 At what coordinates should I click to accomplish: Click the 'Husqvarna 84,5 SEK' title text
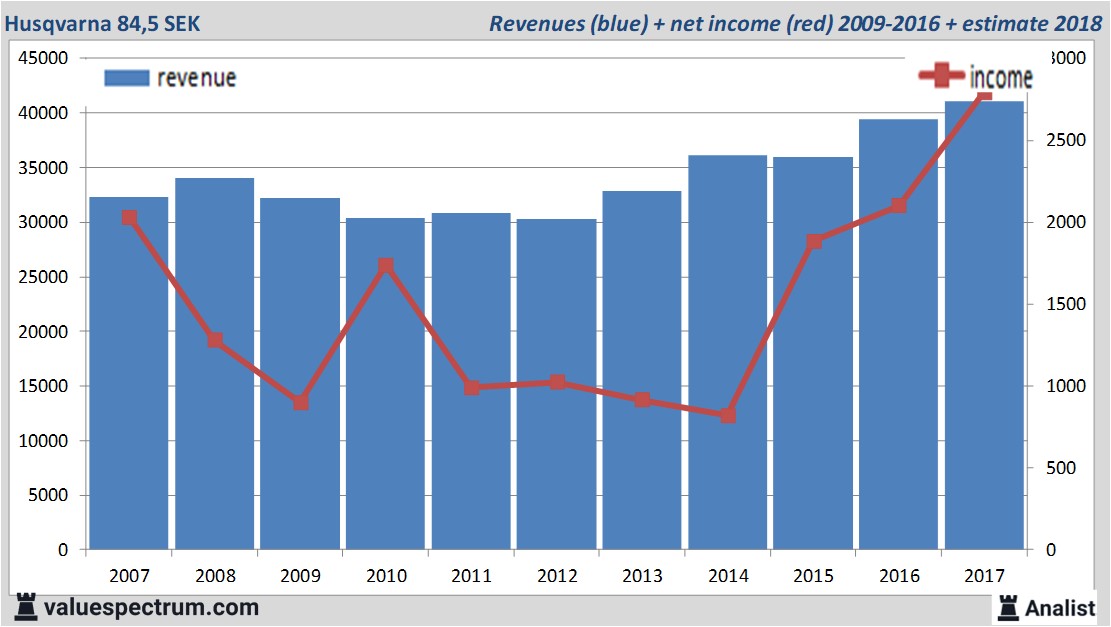tap(103, 24)
